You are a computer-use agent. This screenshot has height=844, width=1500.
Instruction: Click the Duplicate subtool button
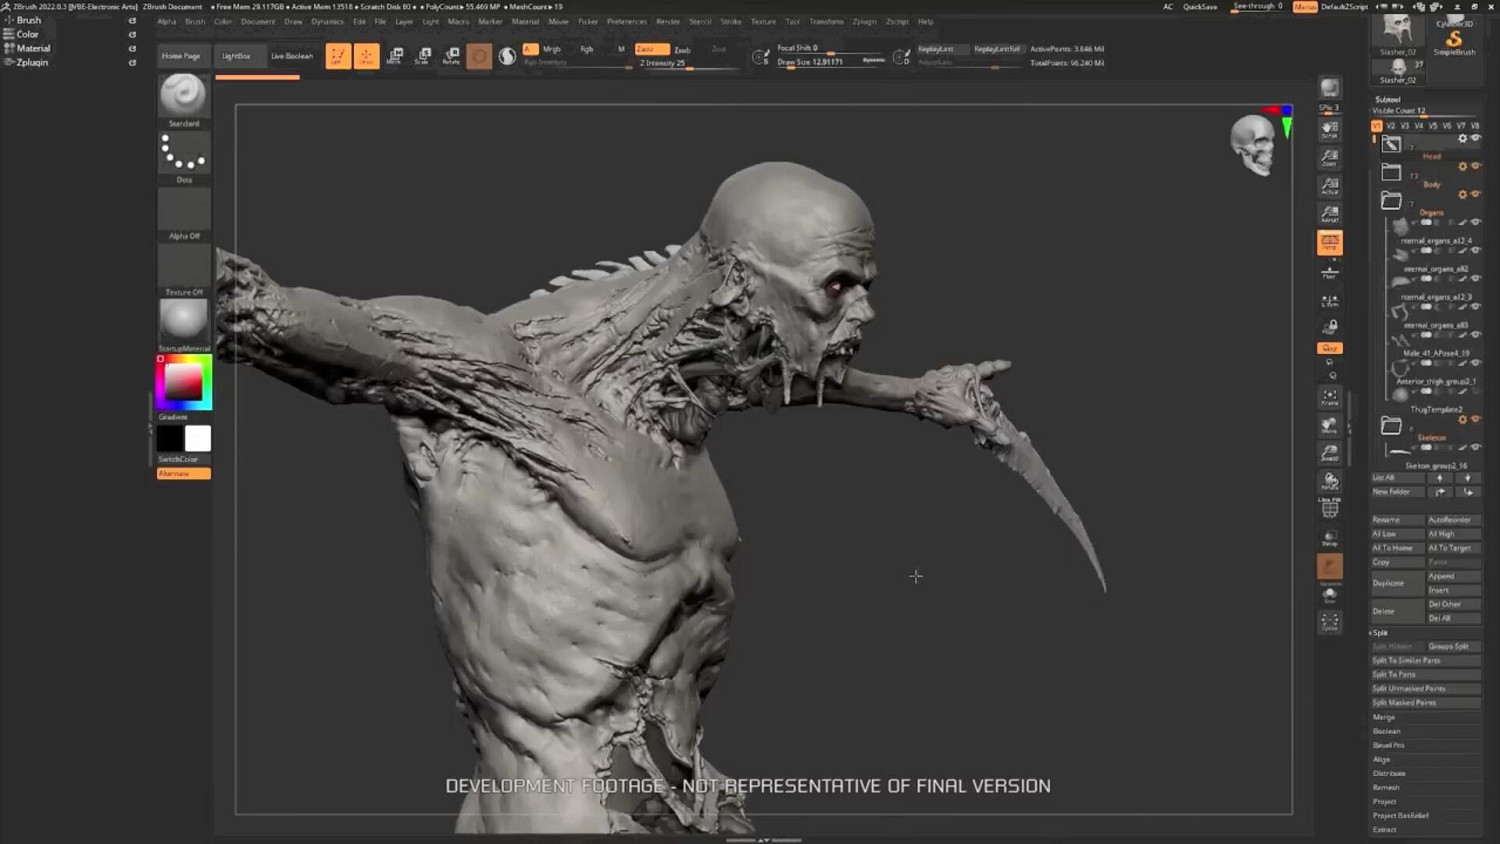click(1396, 583)
